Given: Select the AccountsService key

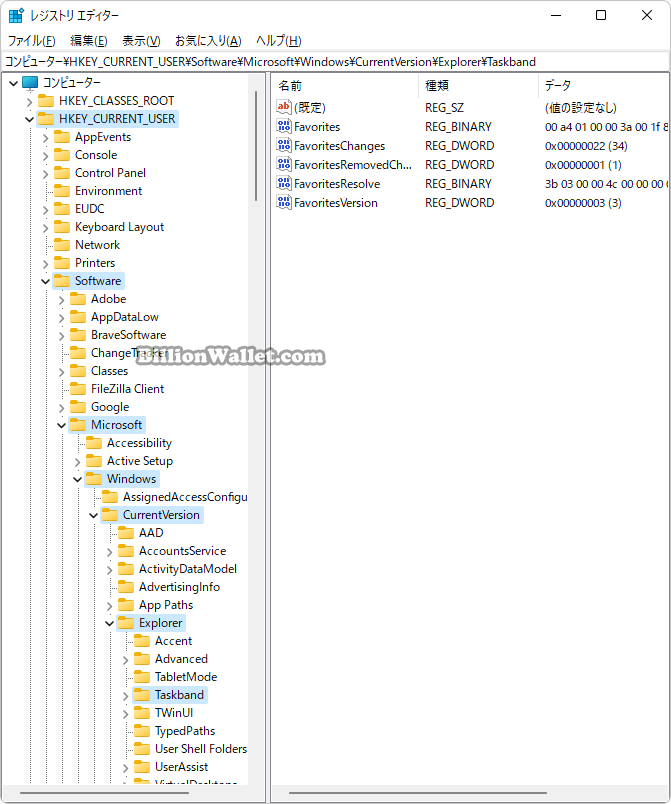Looking at the screenshot, I should pyautogui.click(x=182, y=551).
